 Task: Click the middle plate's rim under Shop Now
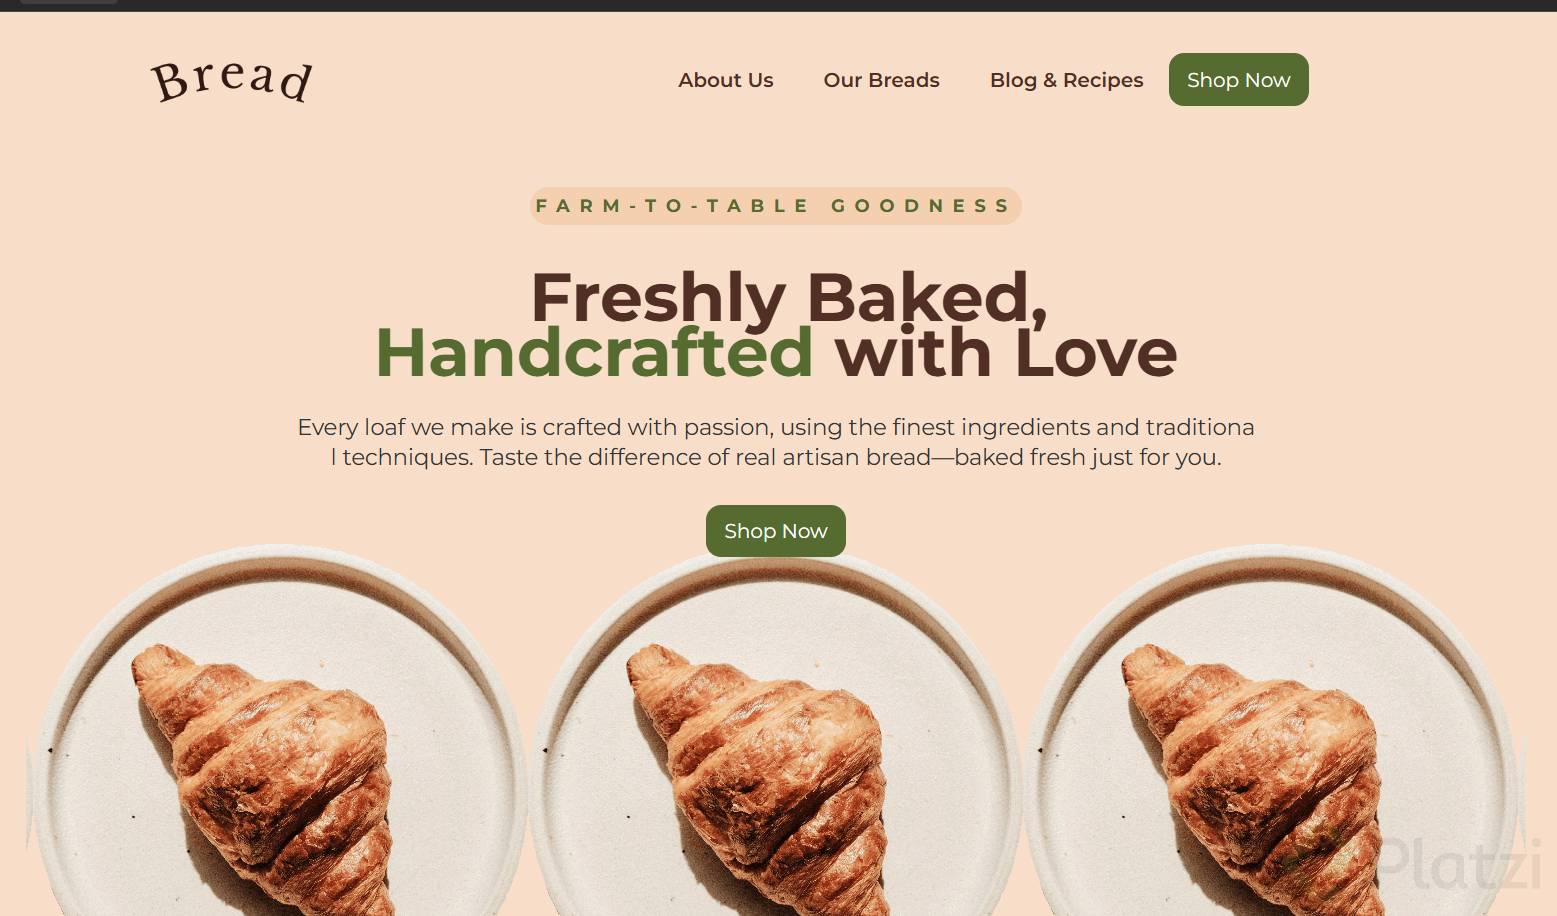point(776,566)
